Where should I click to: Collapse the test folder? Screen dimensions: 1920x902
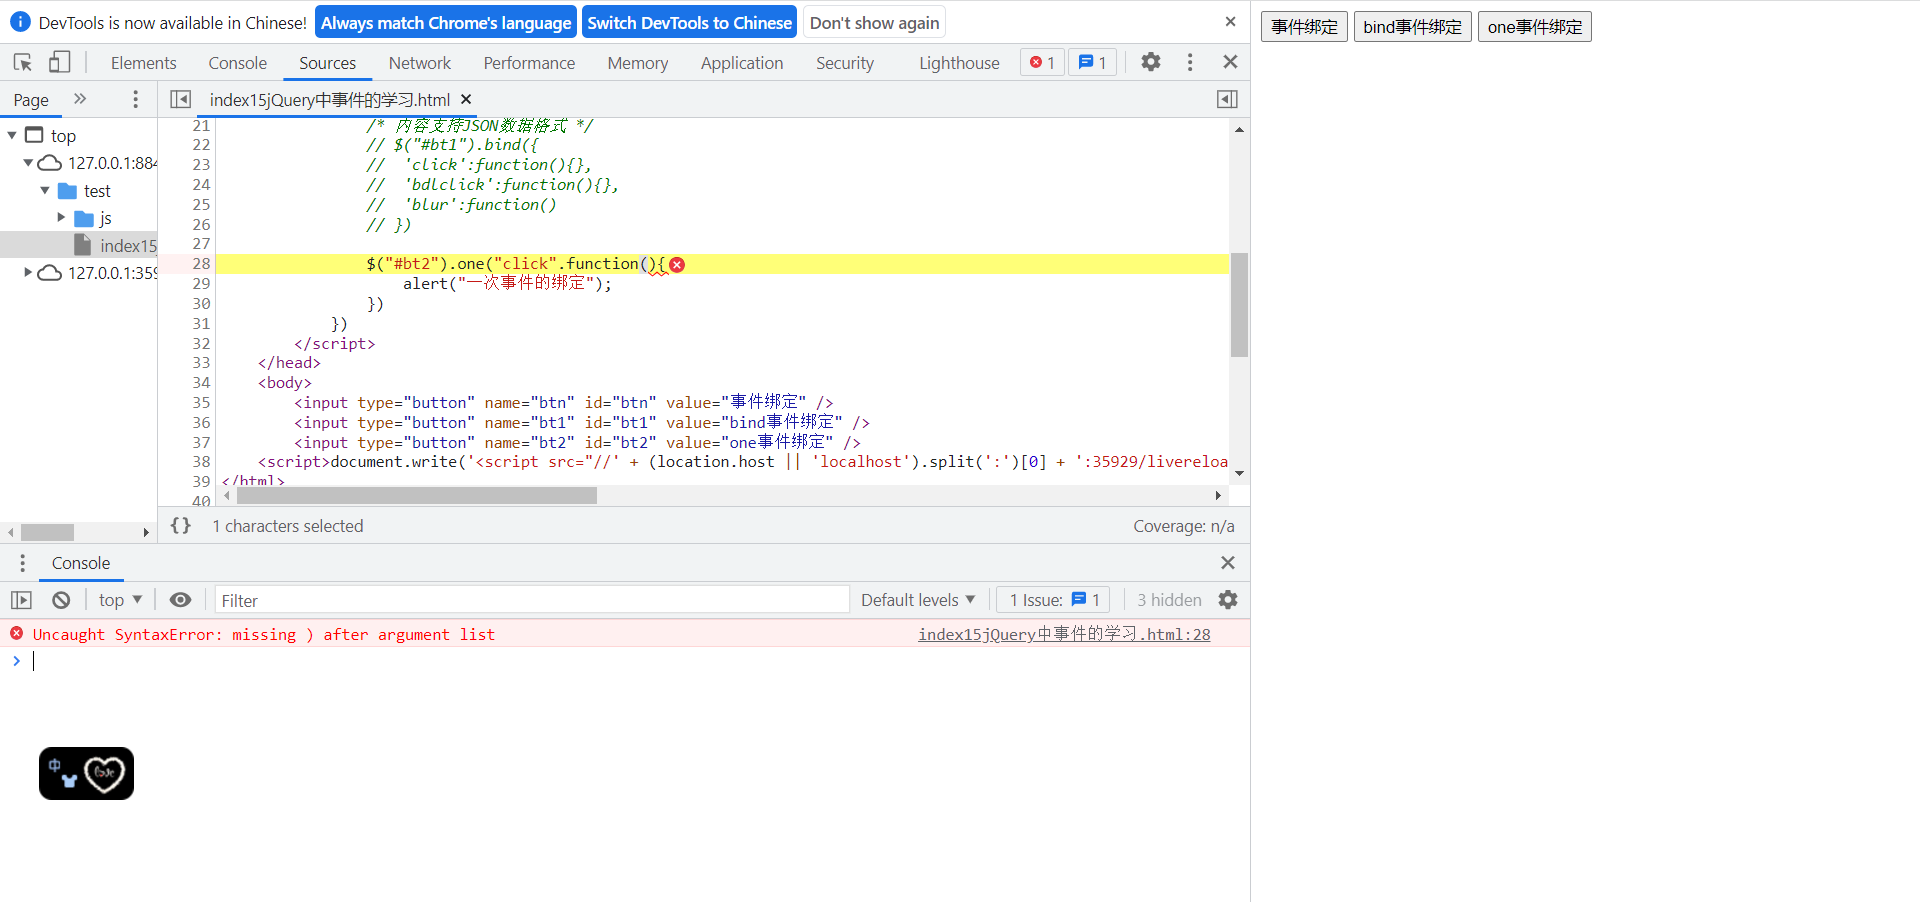point(45,190)
